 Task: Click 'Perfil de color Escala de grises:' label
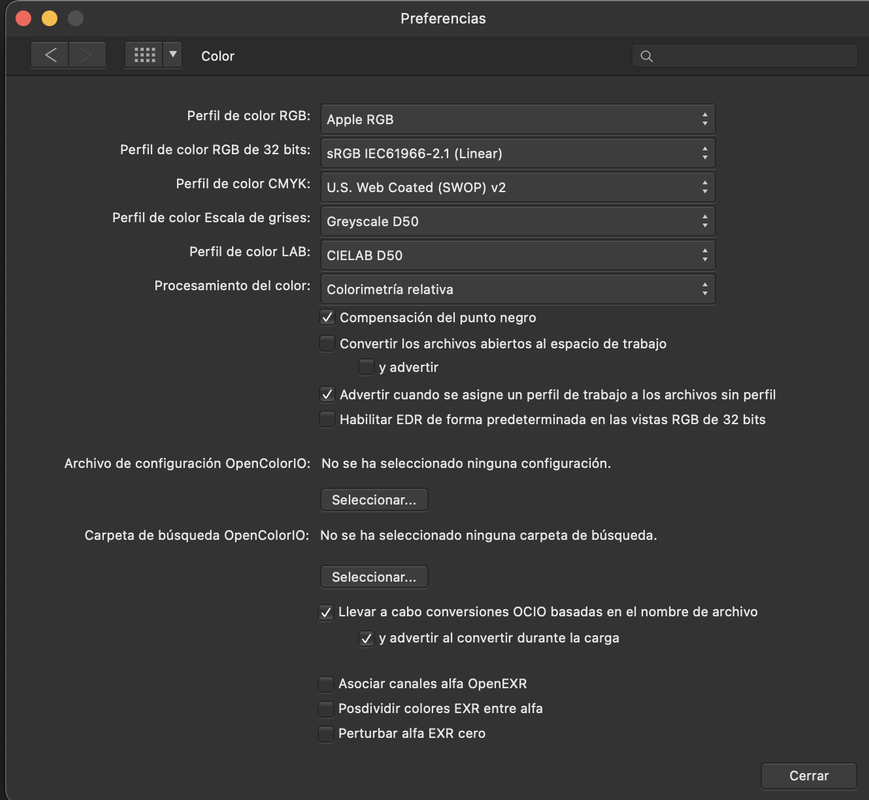coord(211,218)
